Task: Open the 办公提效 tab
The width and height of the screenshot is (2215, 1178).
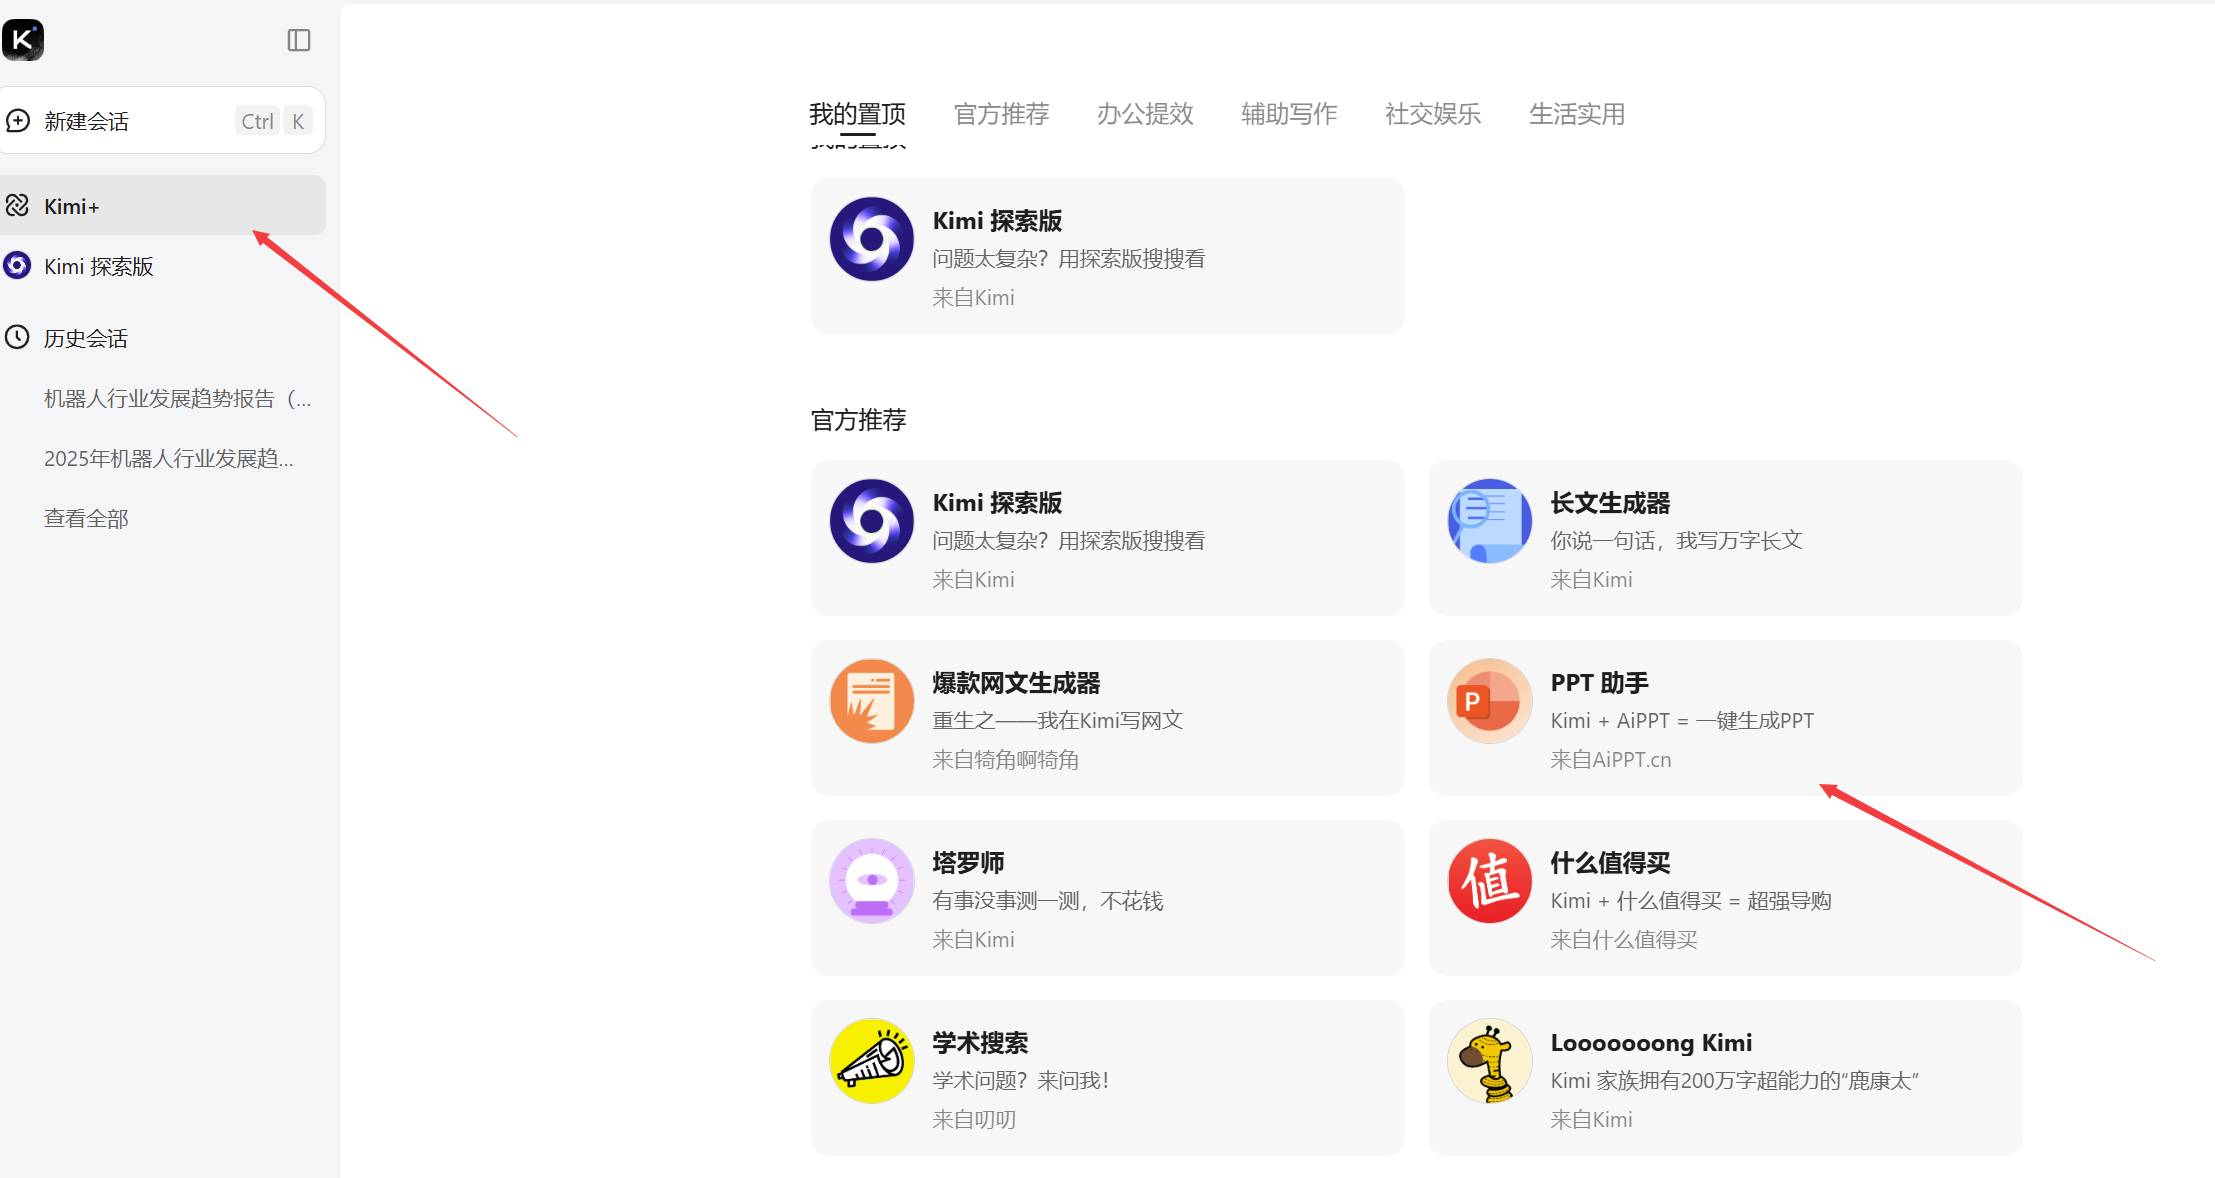Action: tap(1145, 114)
